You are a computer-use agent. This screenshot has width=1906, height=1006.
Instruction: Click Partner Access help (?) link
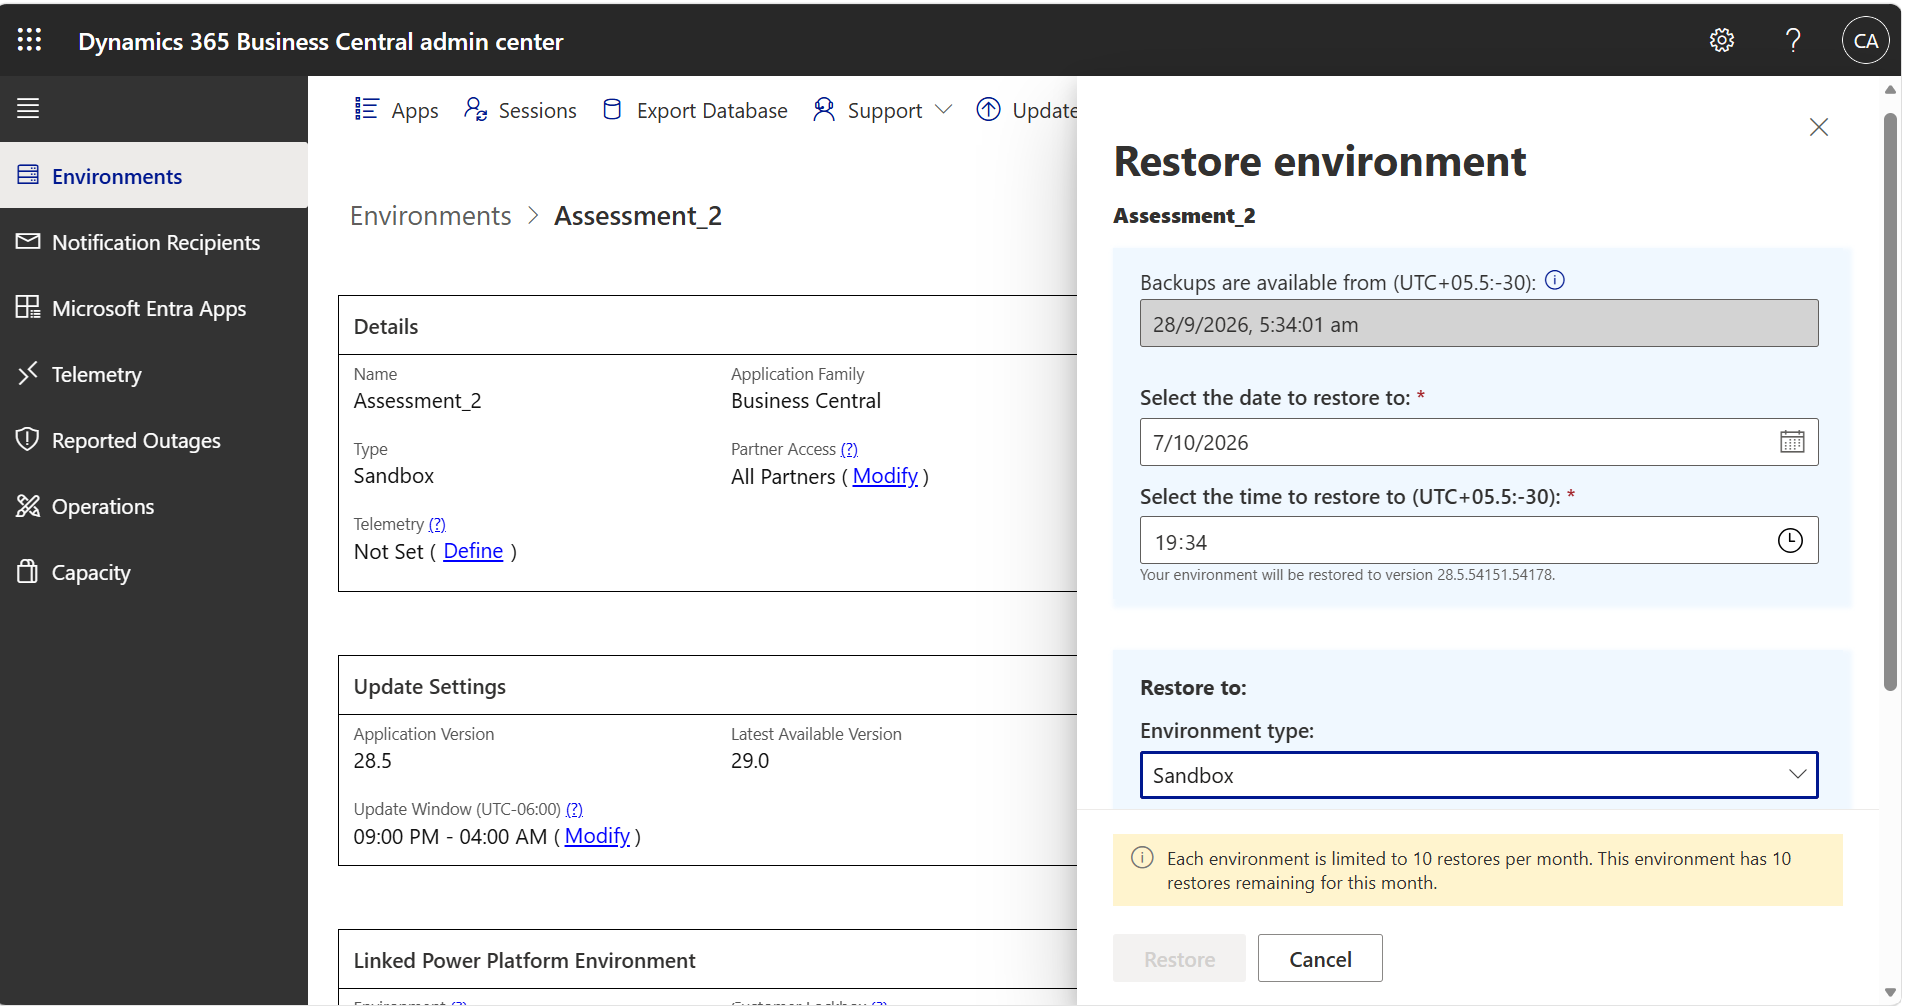pos(849,449)
